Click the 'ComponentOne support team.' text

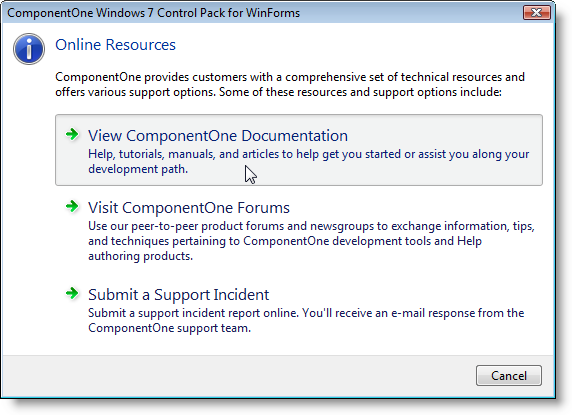(169, 328)
